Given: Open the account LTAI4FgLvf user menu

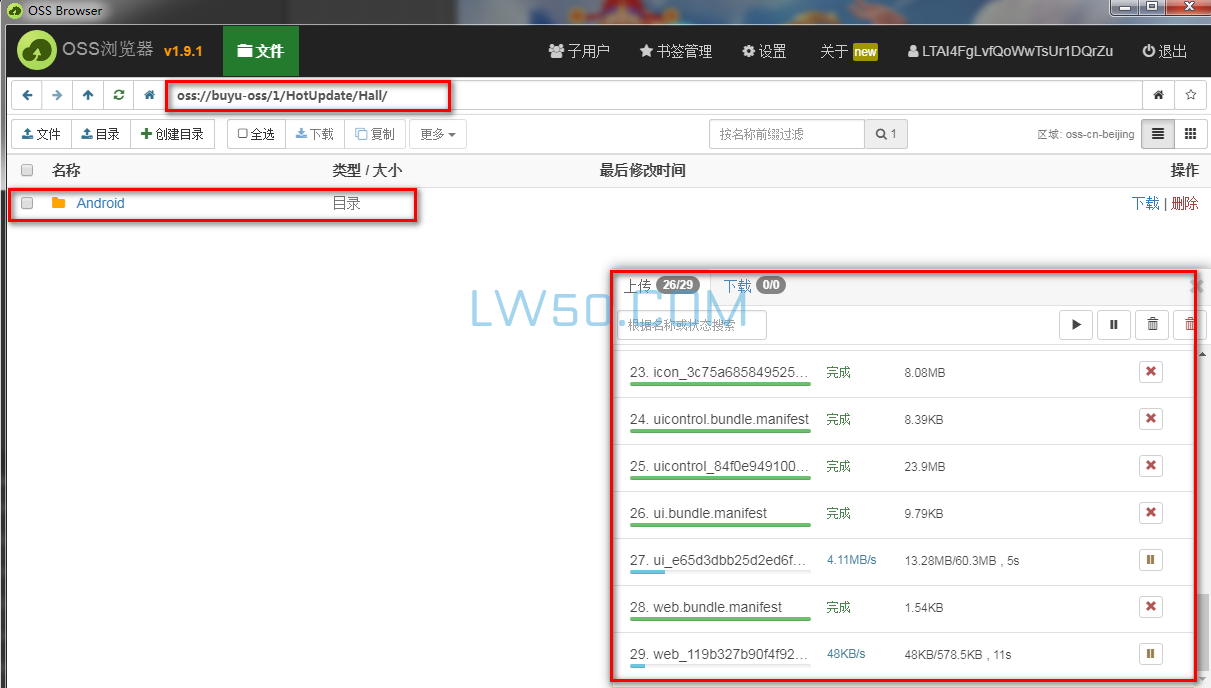Looking at the screenshot, I should [1010, 51].
